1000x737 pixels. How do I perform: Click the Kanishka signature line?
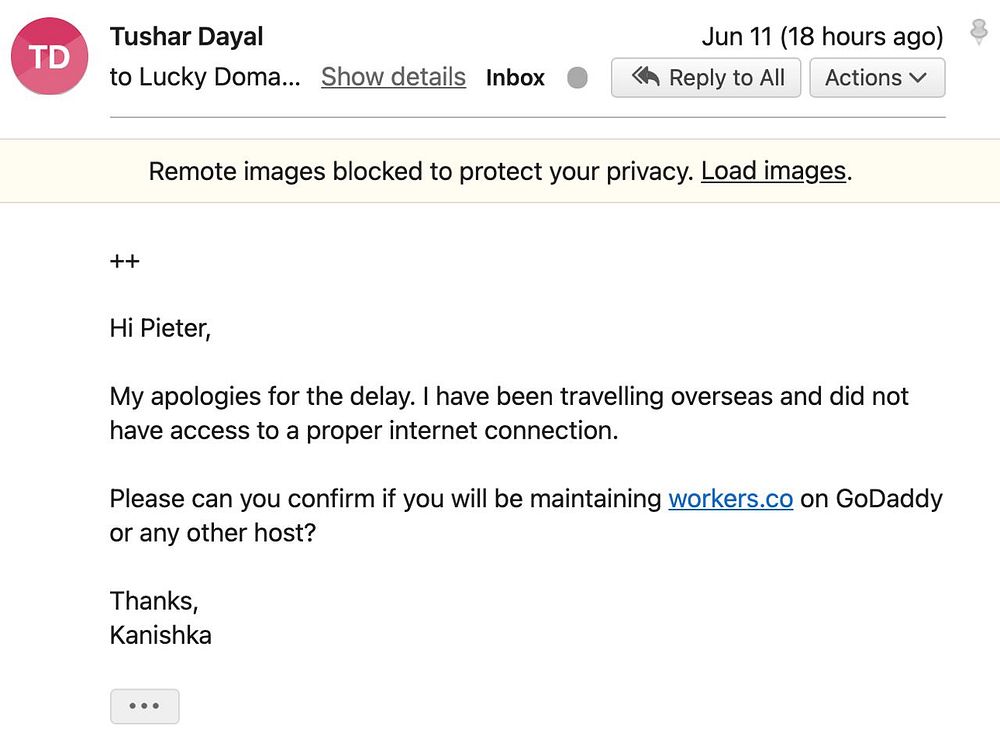160,635
